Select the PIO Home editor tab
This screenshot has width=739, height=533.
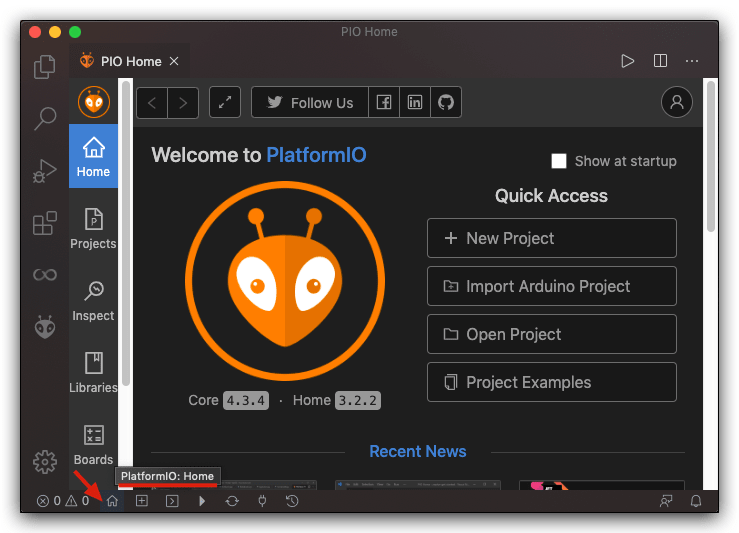tap(130, 61)
